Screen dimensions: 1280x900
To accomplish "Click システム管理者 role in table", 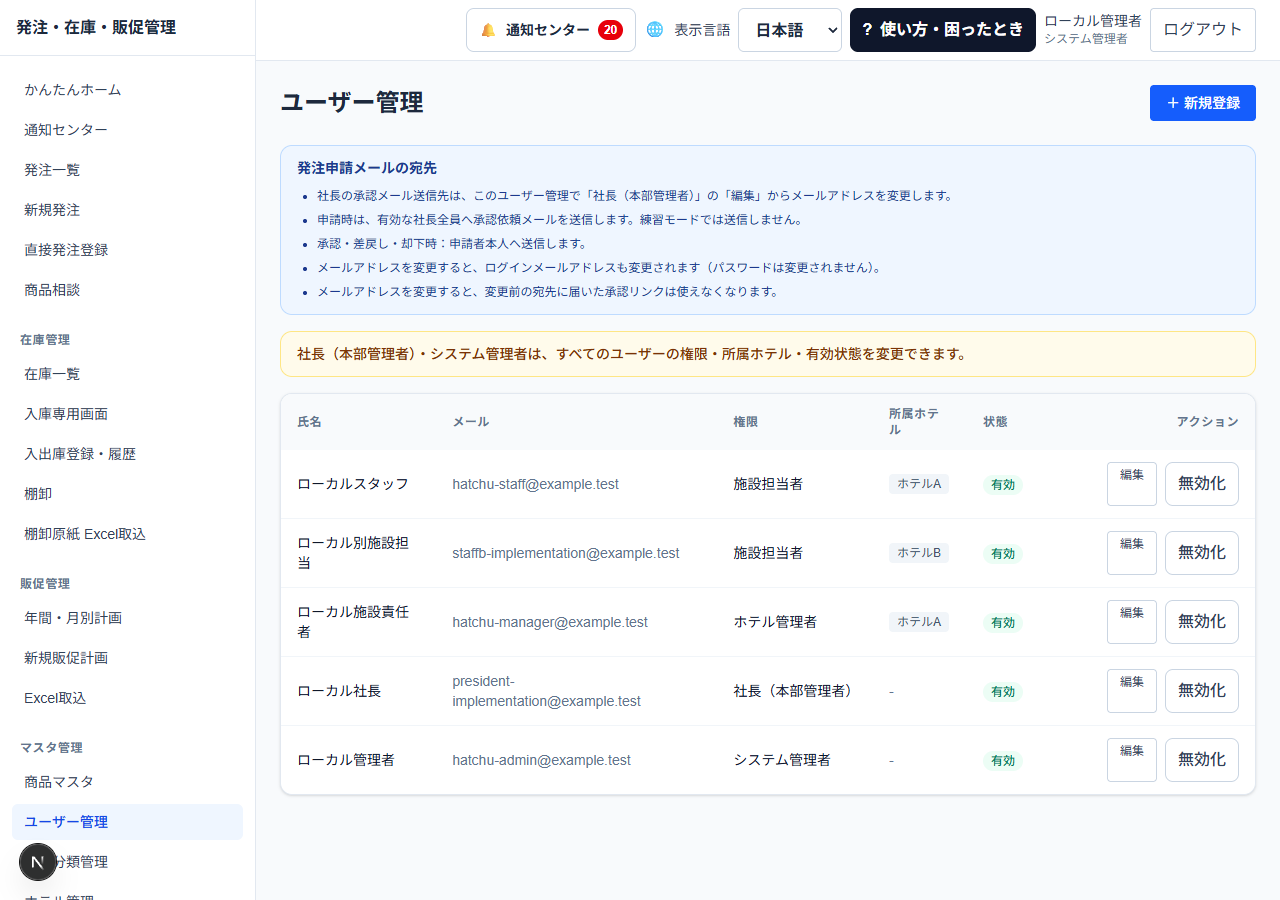I will pyautogui.click(x=782, y=760).
